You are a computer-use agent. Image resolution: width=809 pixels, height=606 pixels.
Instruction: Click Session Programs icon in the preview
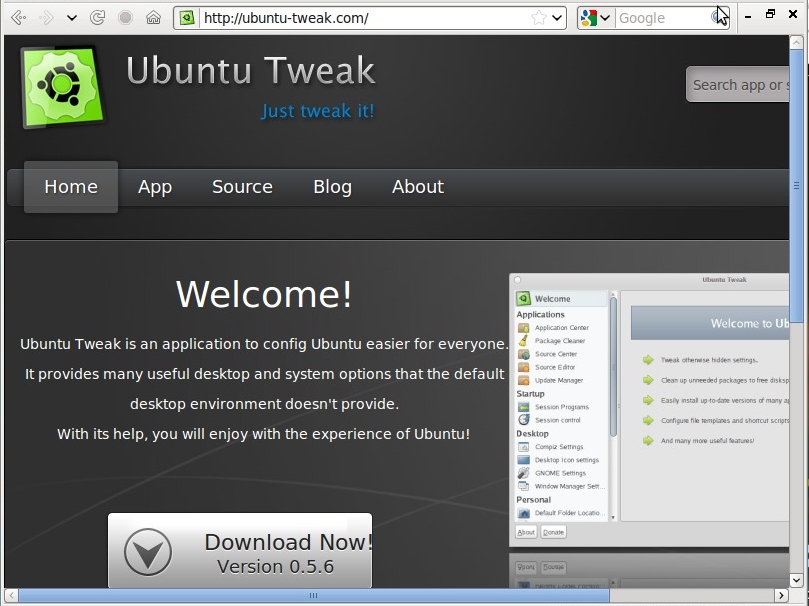click(523, 407)
